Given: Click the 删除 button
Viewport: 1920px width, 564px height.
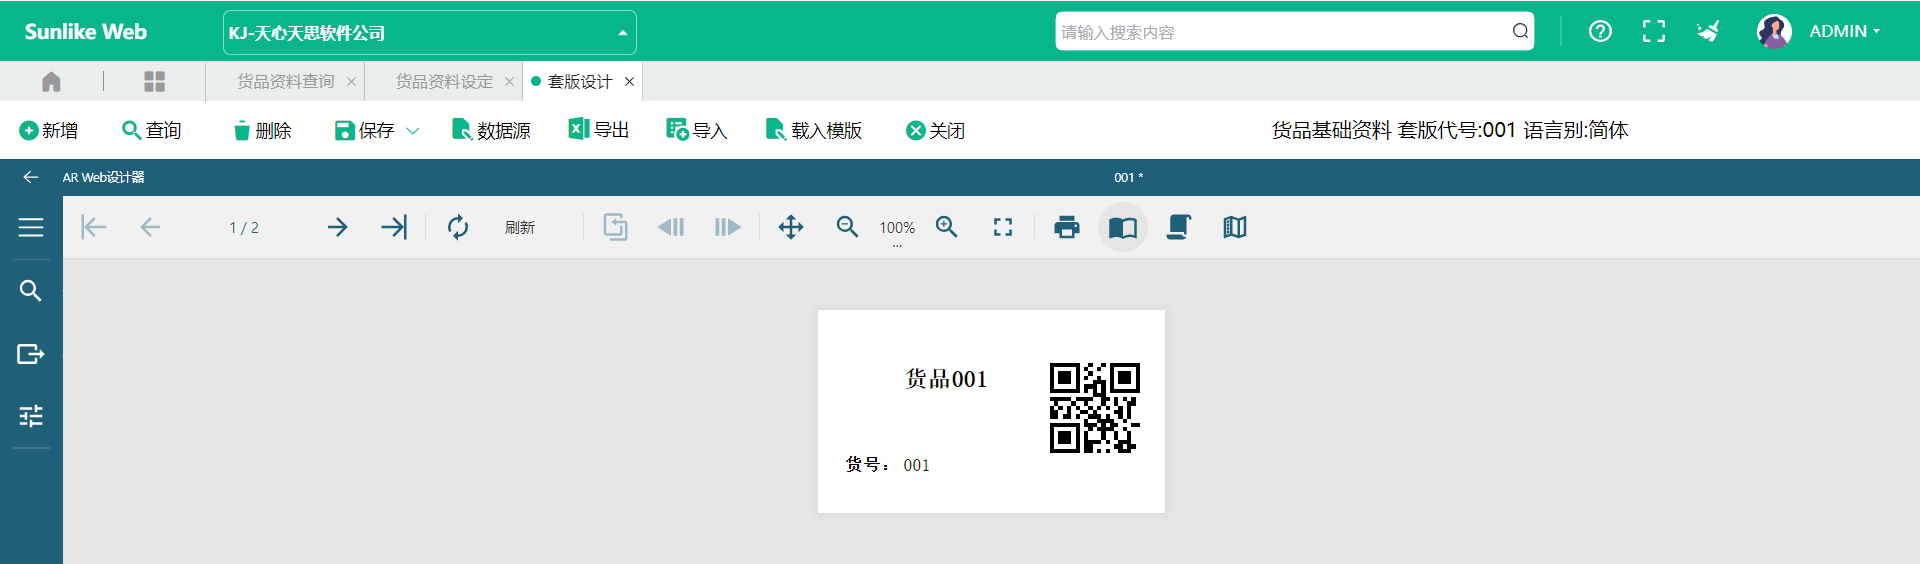Looking at the screenshot, I should pos(262,131).
